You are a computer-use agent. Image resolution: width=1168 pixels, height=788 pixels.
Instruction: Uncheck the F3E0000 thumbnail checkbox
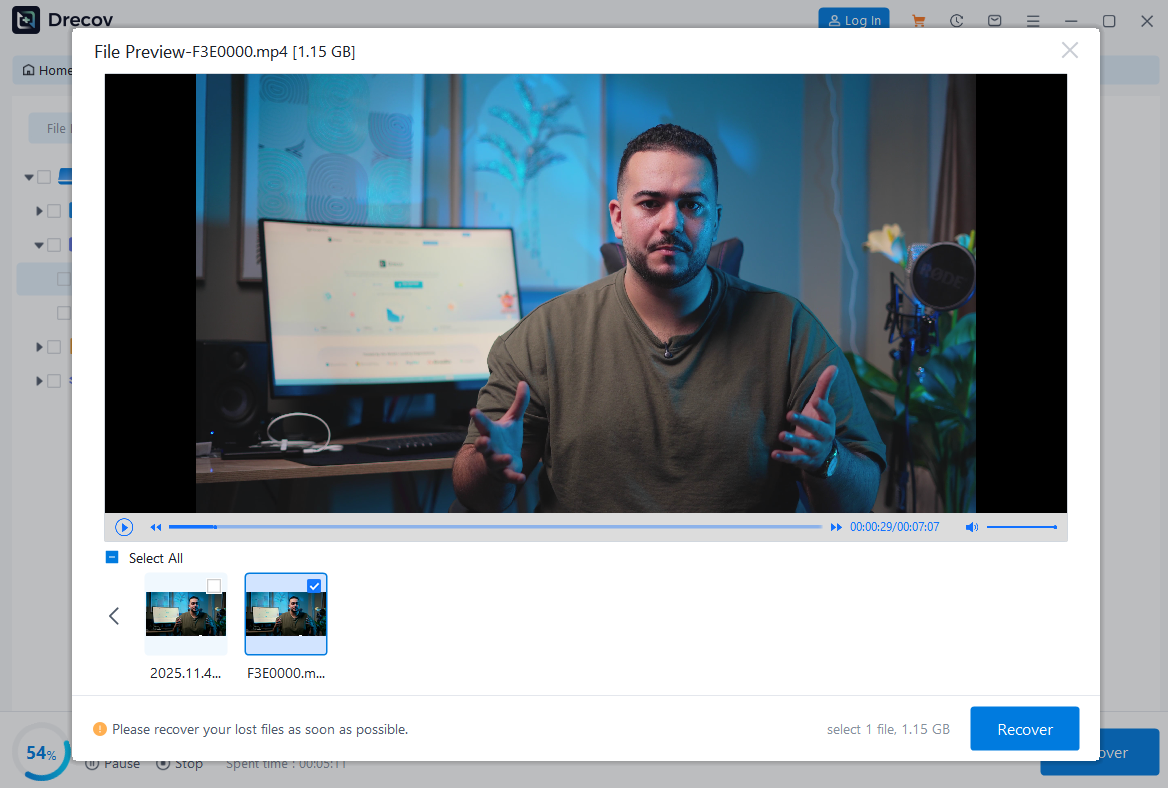click(x=314, y=586)
